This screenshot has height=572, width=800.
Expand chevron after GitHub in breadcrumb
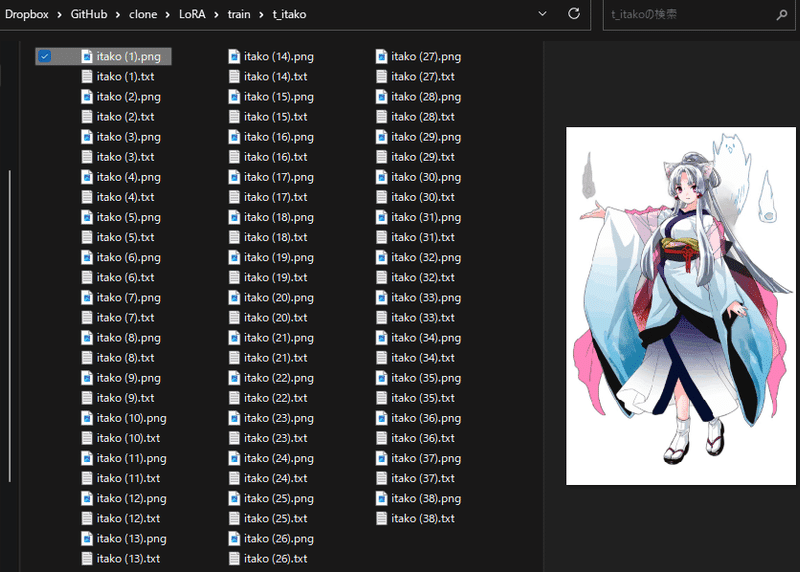(x=118, y=15)
